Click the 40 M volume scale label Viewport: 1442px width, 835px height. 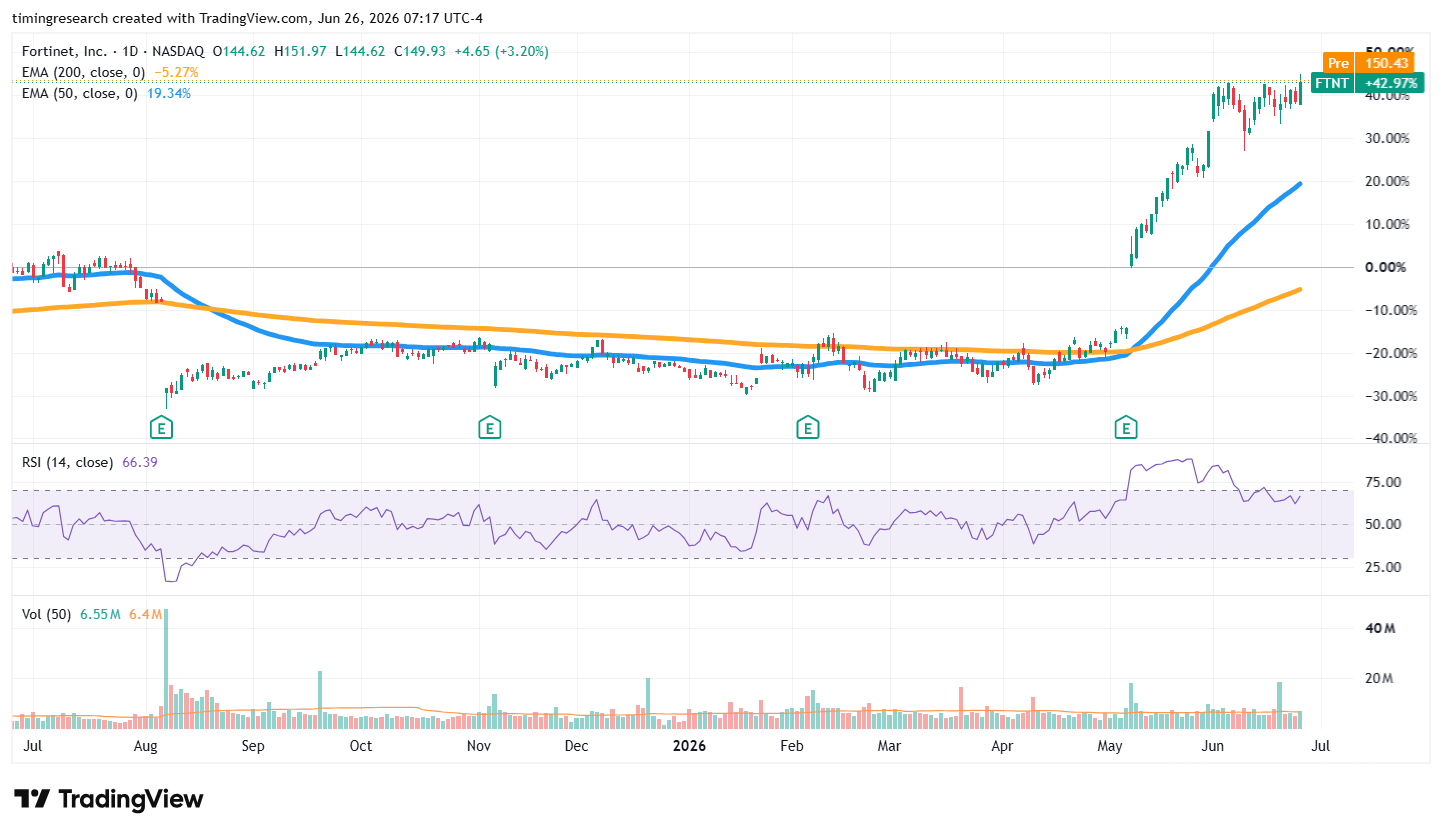(x=1380, y=628)
